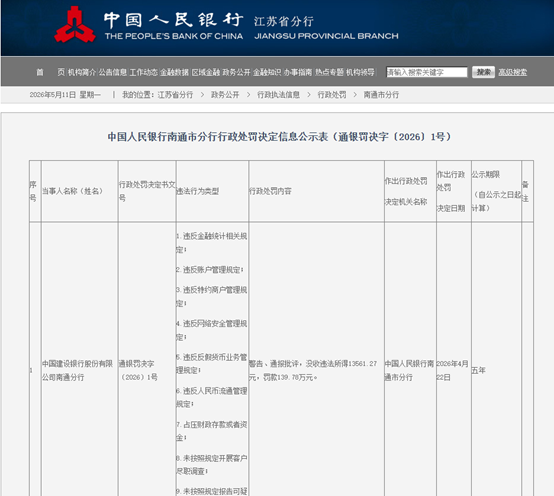Click the page title 行政处罚决定信息公示表

click(x=279, y=137)
